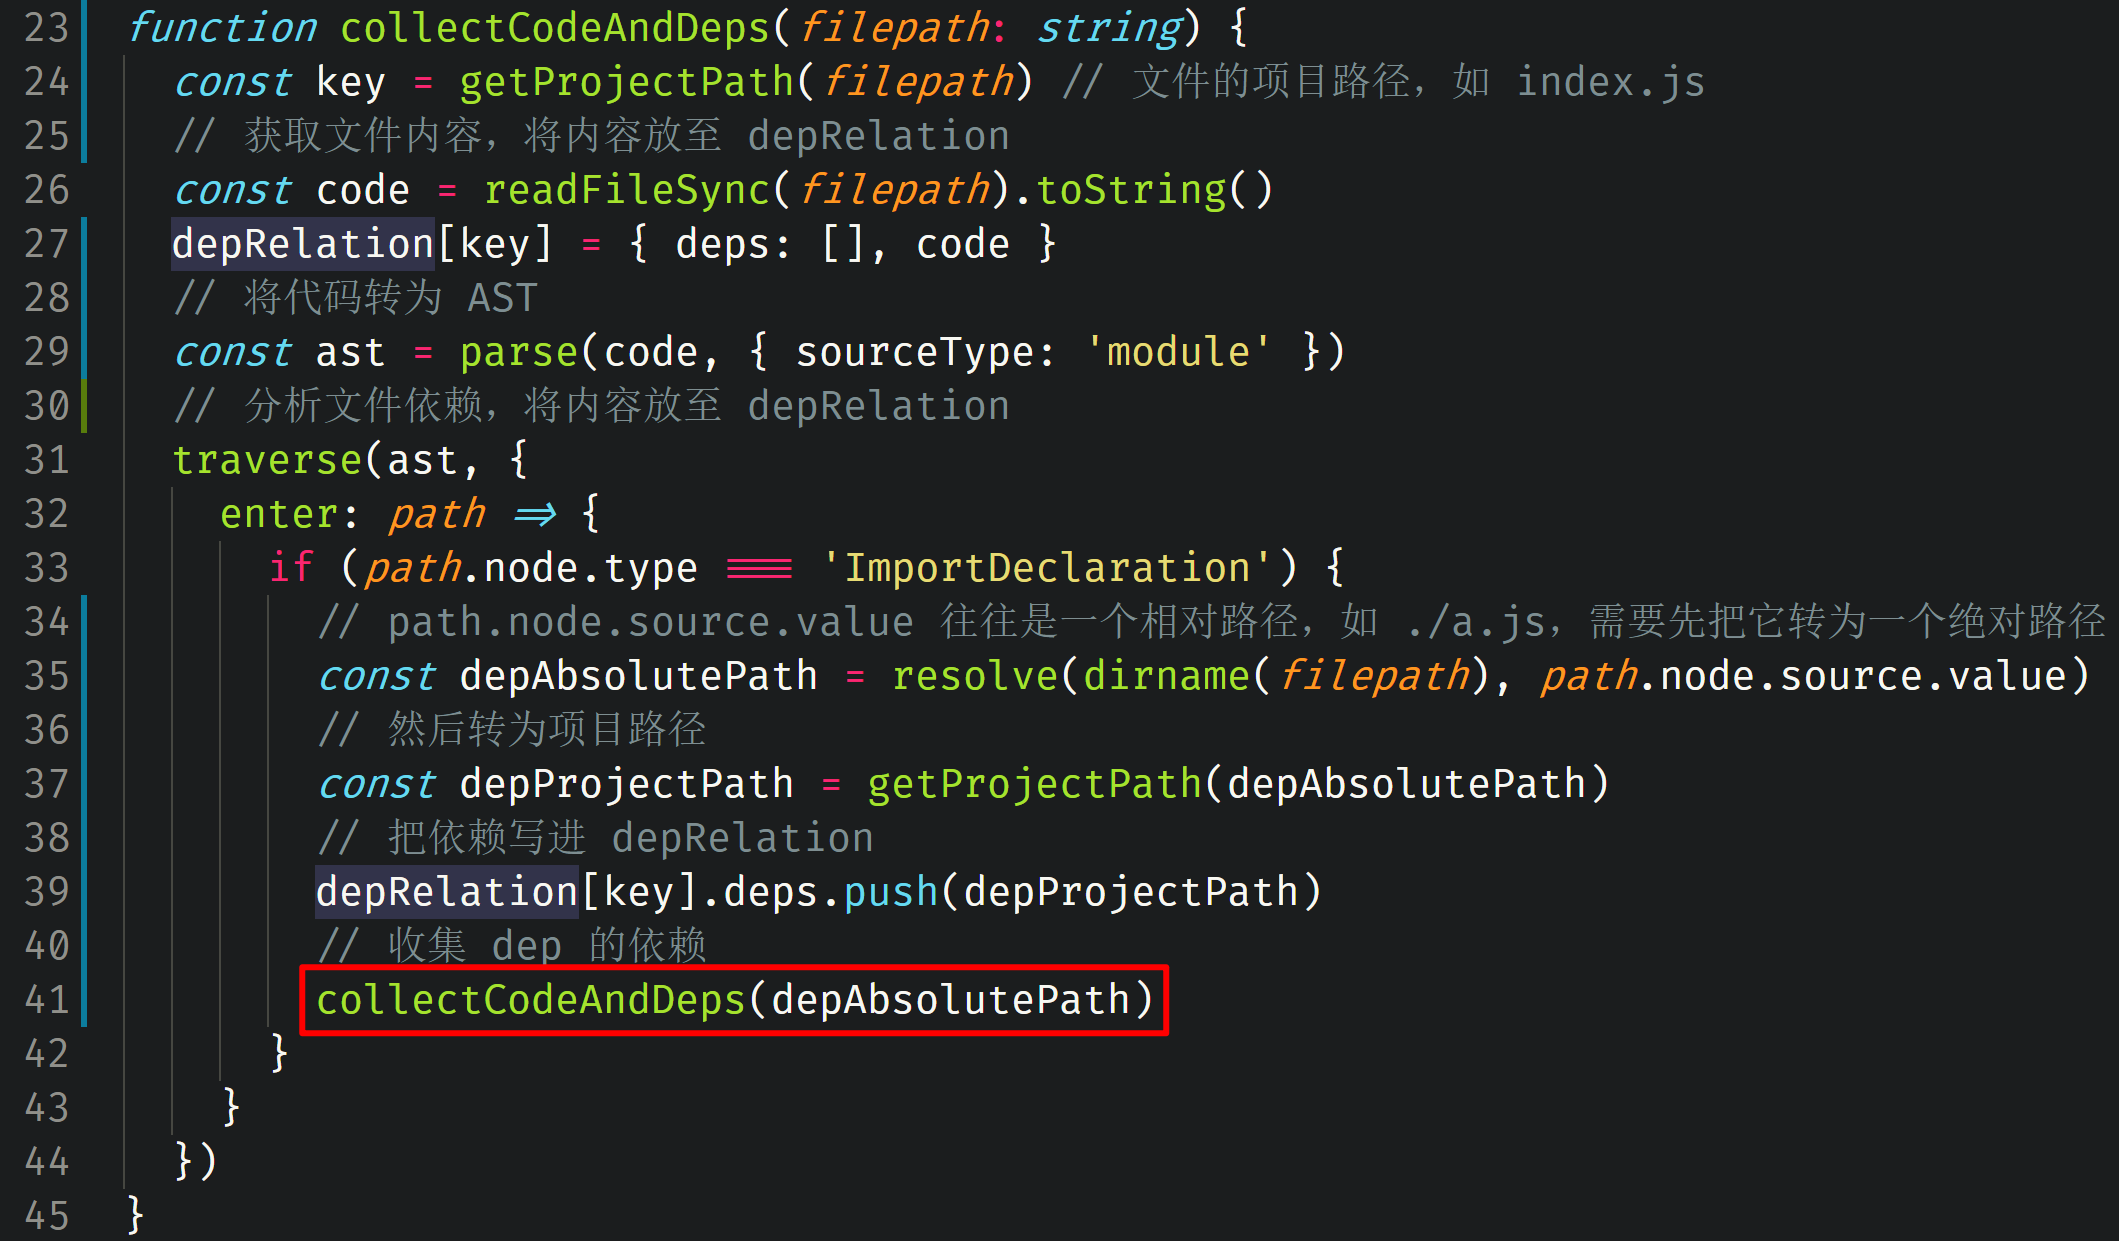Click line number 41 in gutter
The height and width of the screenshot is (1241, 2119).
[x=47, y=1000]
